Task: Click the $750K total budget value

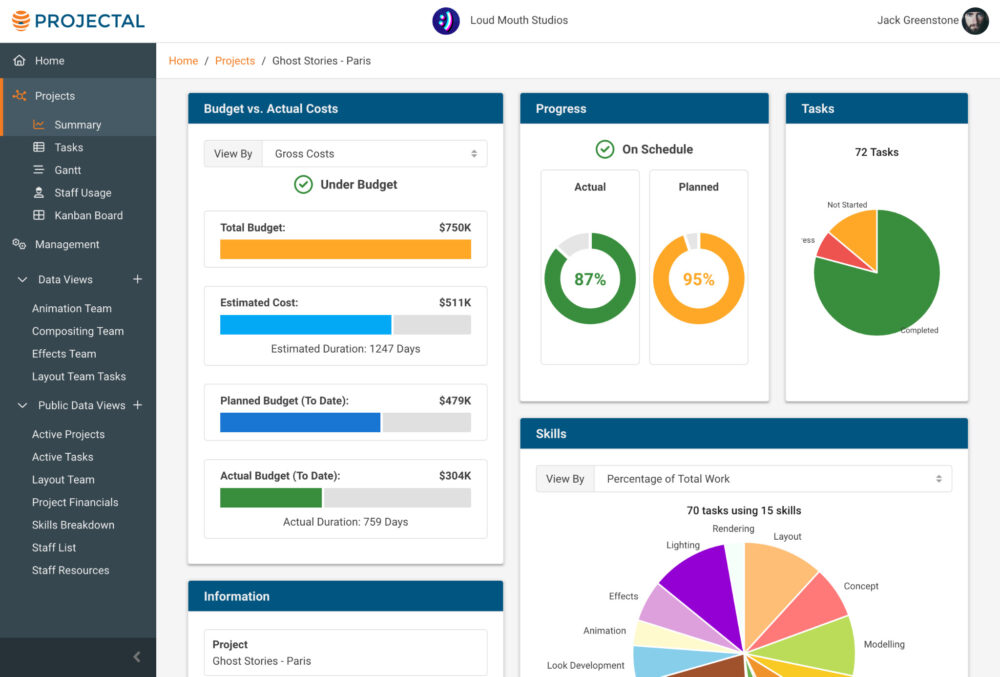Action: [x=455, y=228]
